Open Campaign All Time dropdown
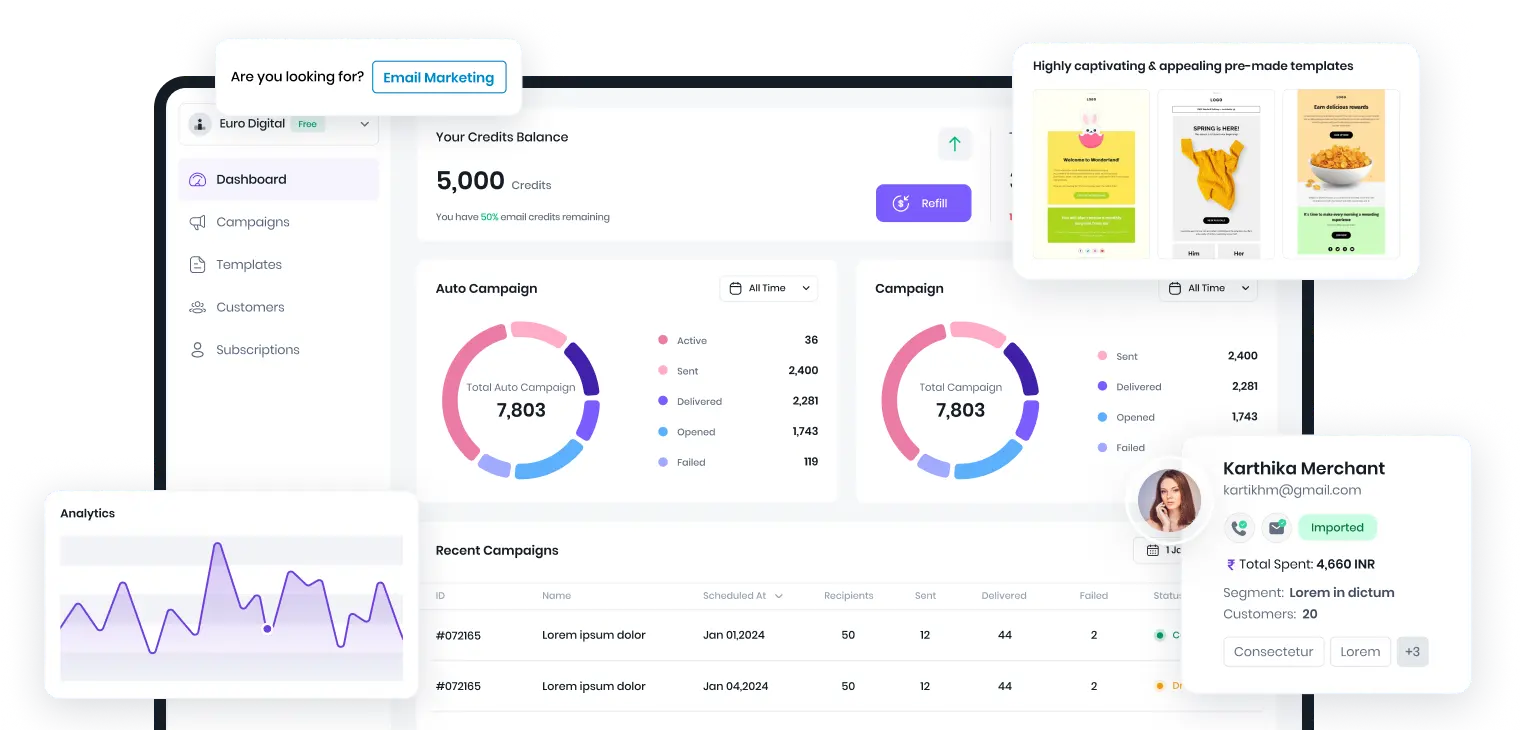Image resolution: width=1521 pixels, height=730 pixels. [1208, 288]
